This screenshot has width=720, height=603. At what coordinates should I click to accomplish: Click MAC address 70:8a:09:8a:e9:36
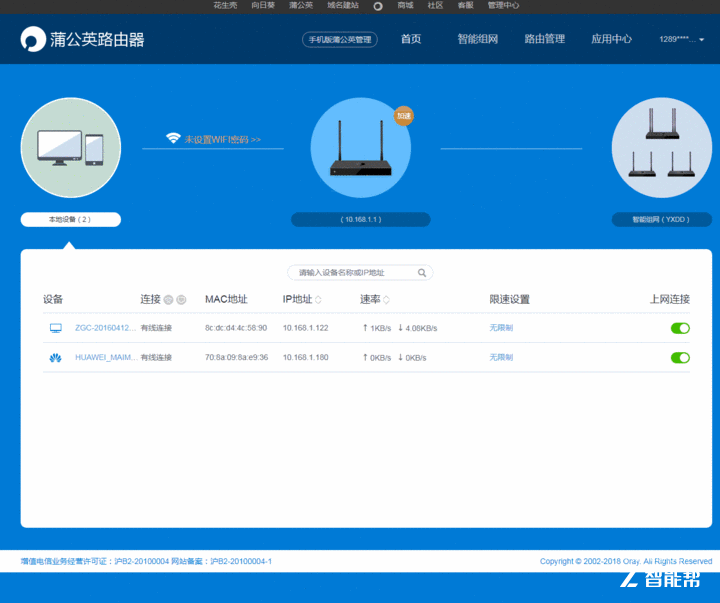tap(236, 358)
